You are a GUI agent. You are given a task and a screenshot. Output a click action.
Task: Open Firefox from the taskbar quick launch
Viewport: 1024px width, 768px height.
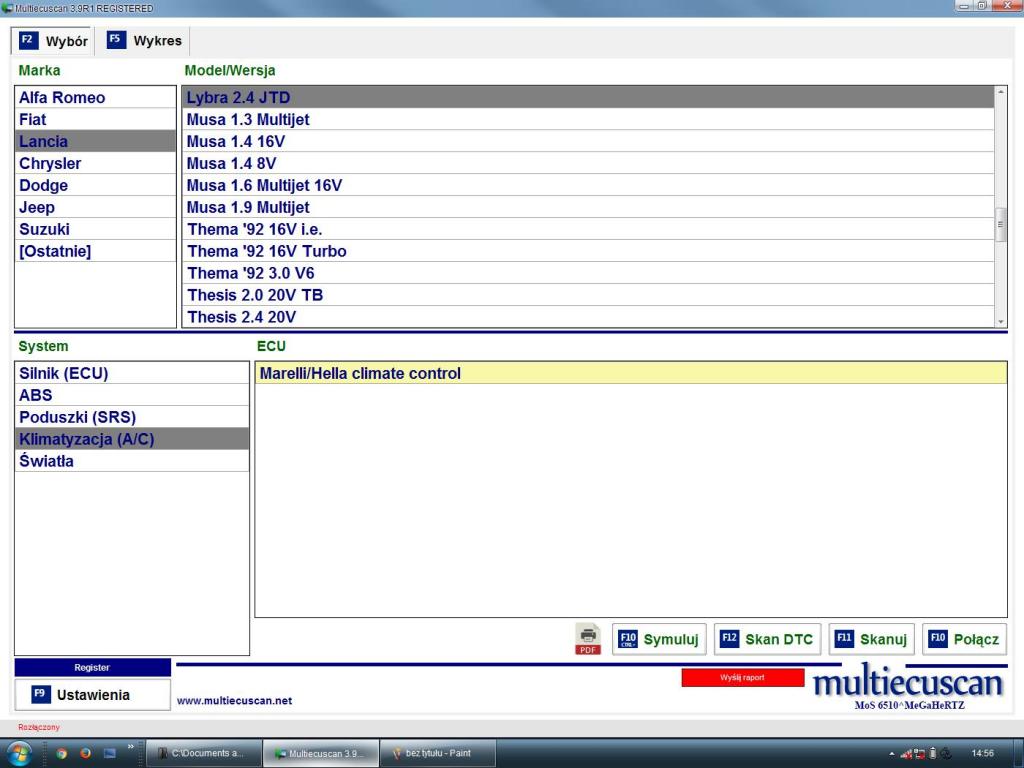(85, 753)
